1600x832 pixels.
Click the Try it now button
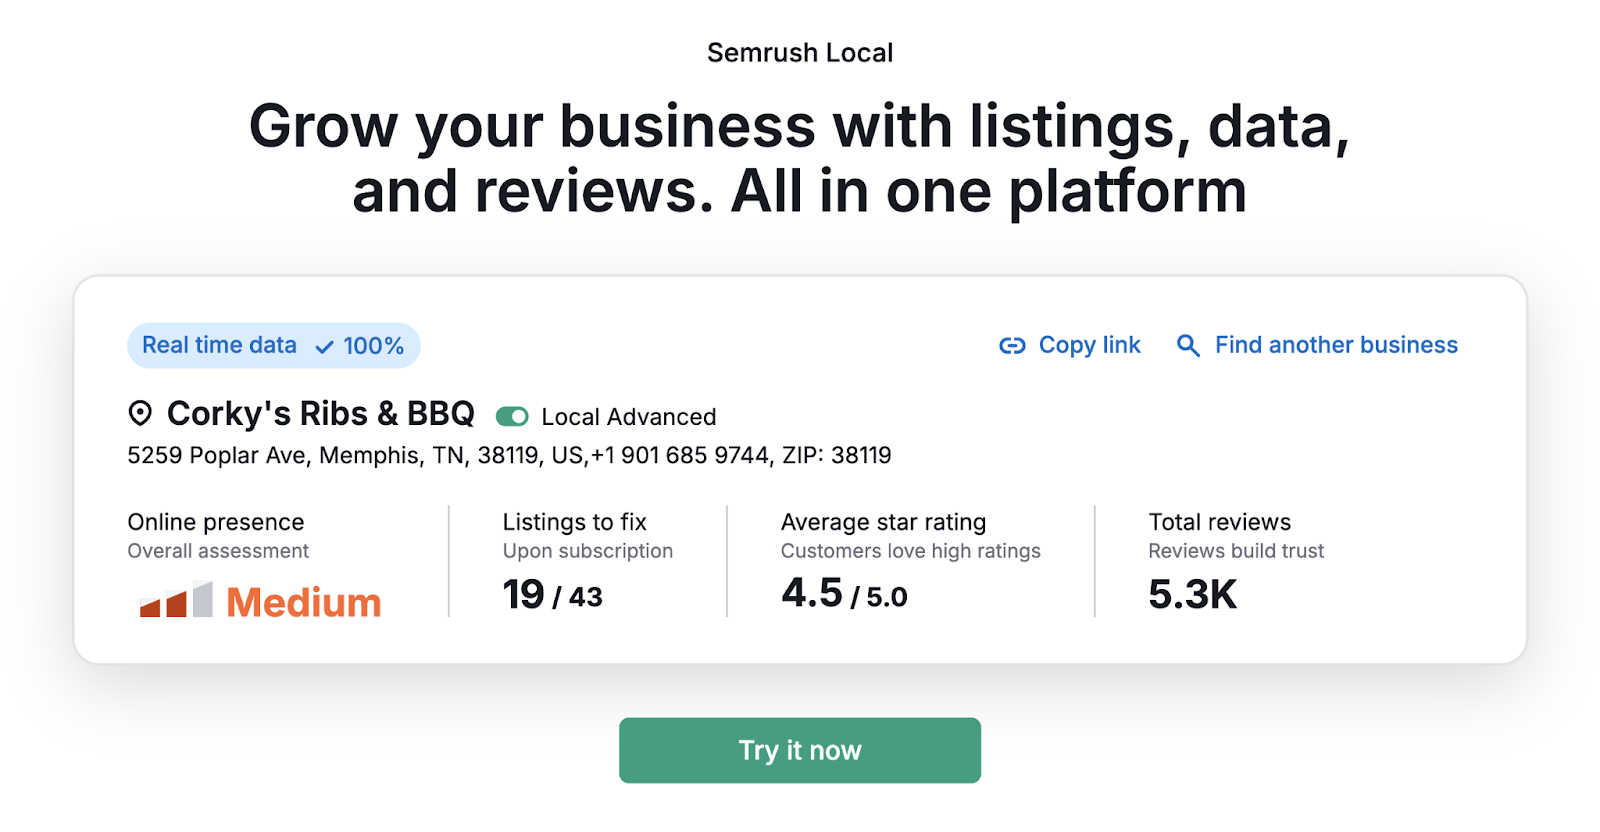pos(800,750)
